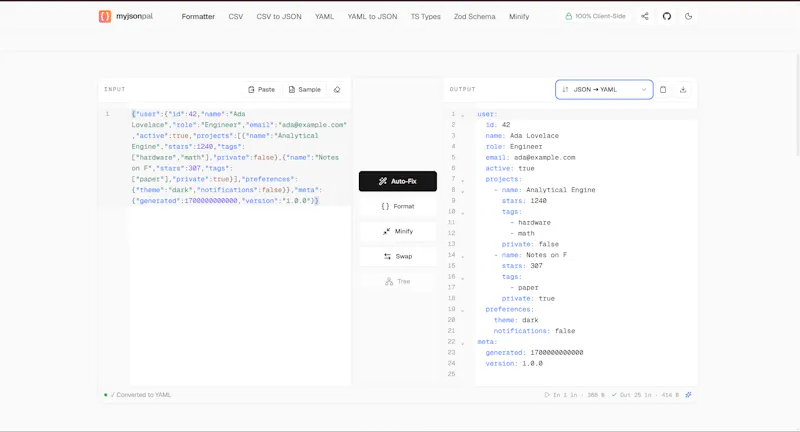Open the Minify tab in the top nav
Image resolution: width=800 pixels, height=432 pixels.
coord(519,16)
